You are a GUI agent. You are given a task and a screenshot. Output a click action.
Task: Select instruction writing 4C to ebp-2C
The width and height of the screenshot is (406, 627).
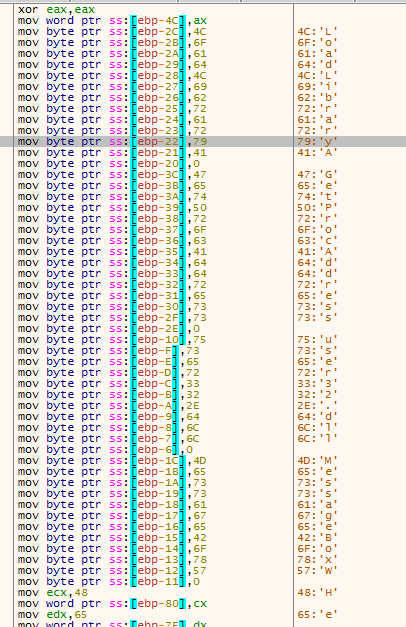coord(112,32)
